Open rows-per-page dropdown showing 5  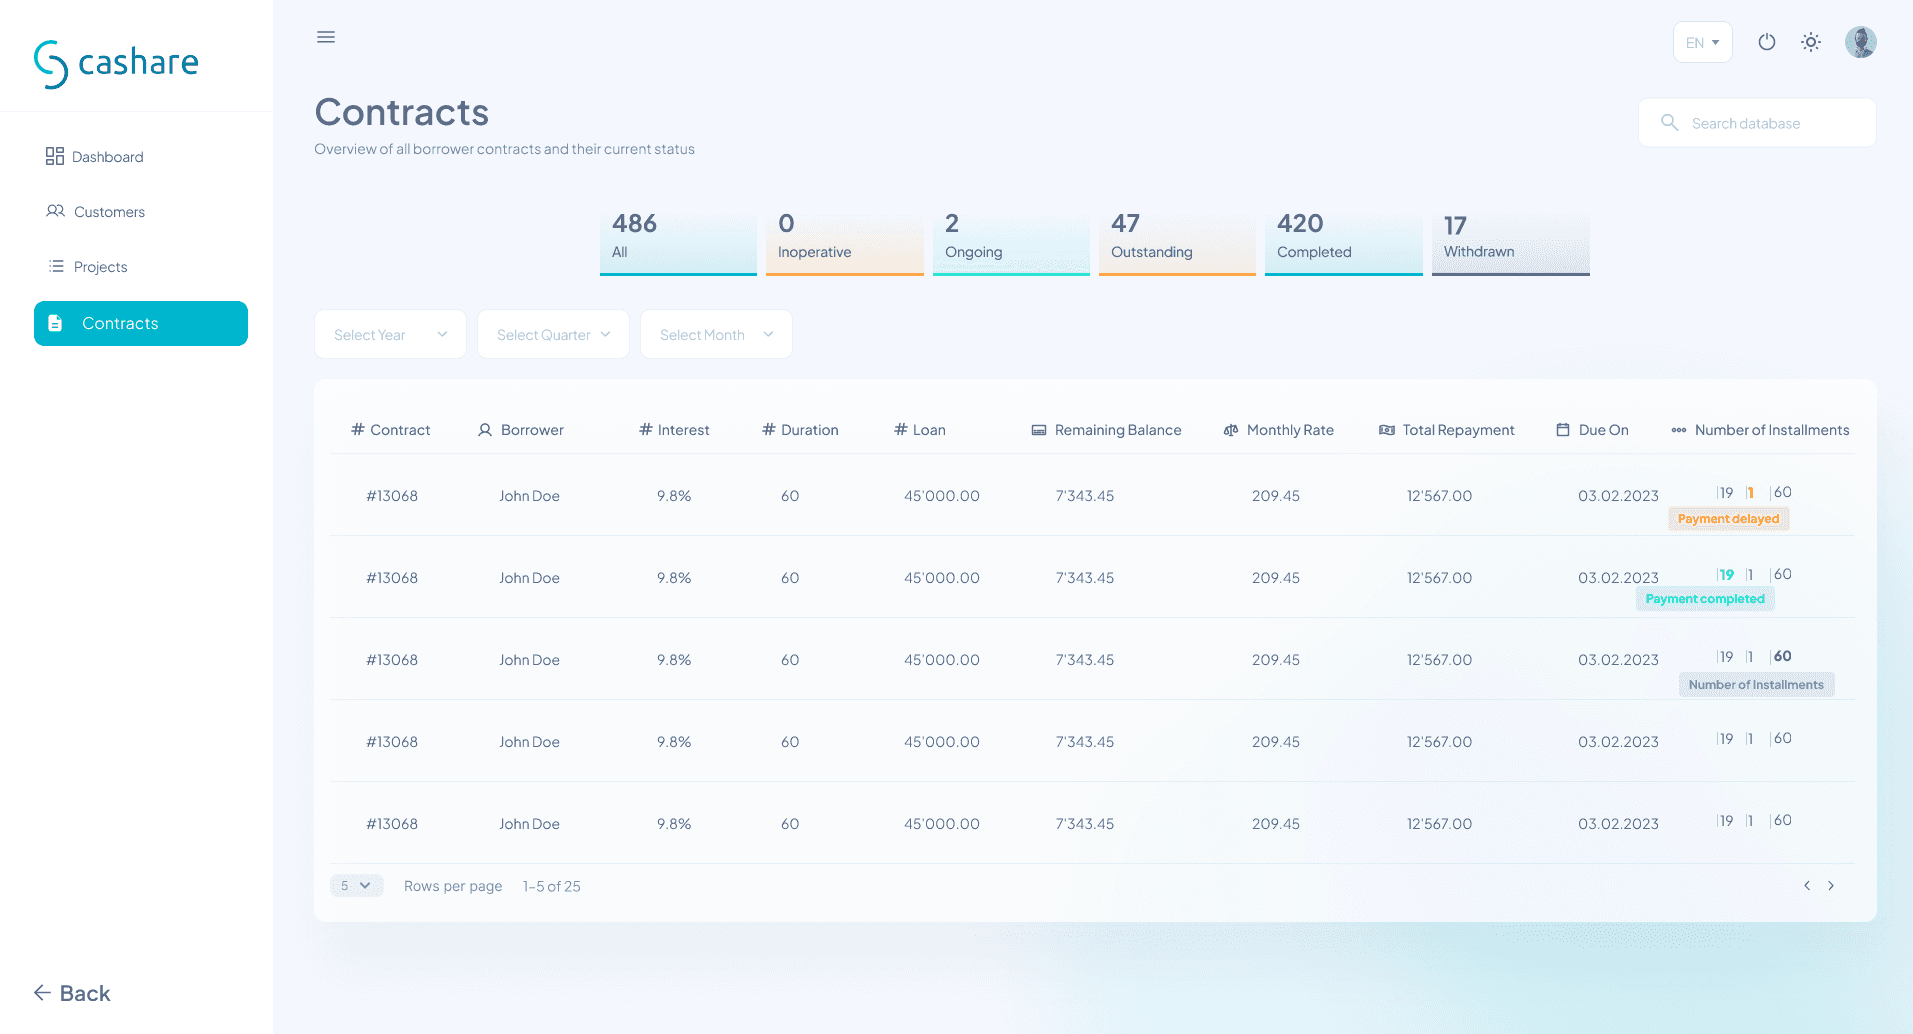coord(357,886)
